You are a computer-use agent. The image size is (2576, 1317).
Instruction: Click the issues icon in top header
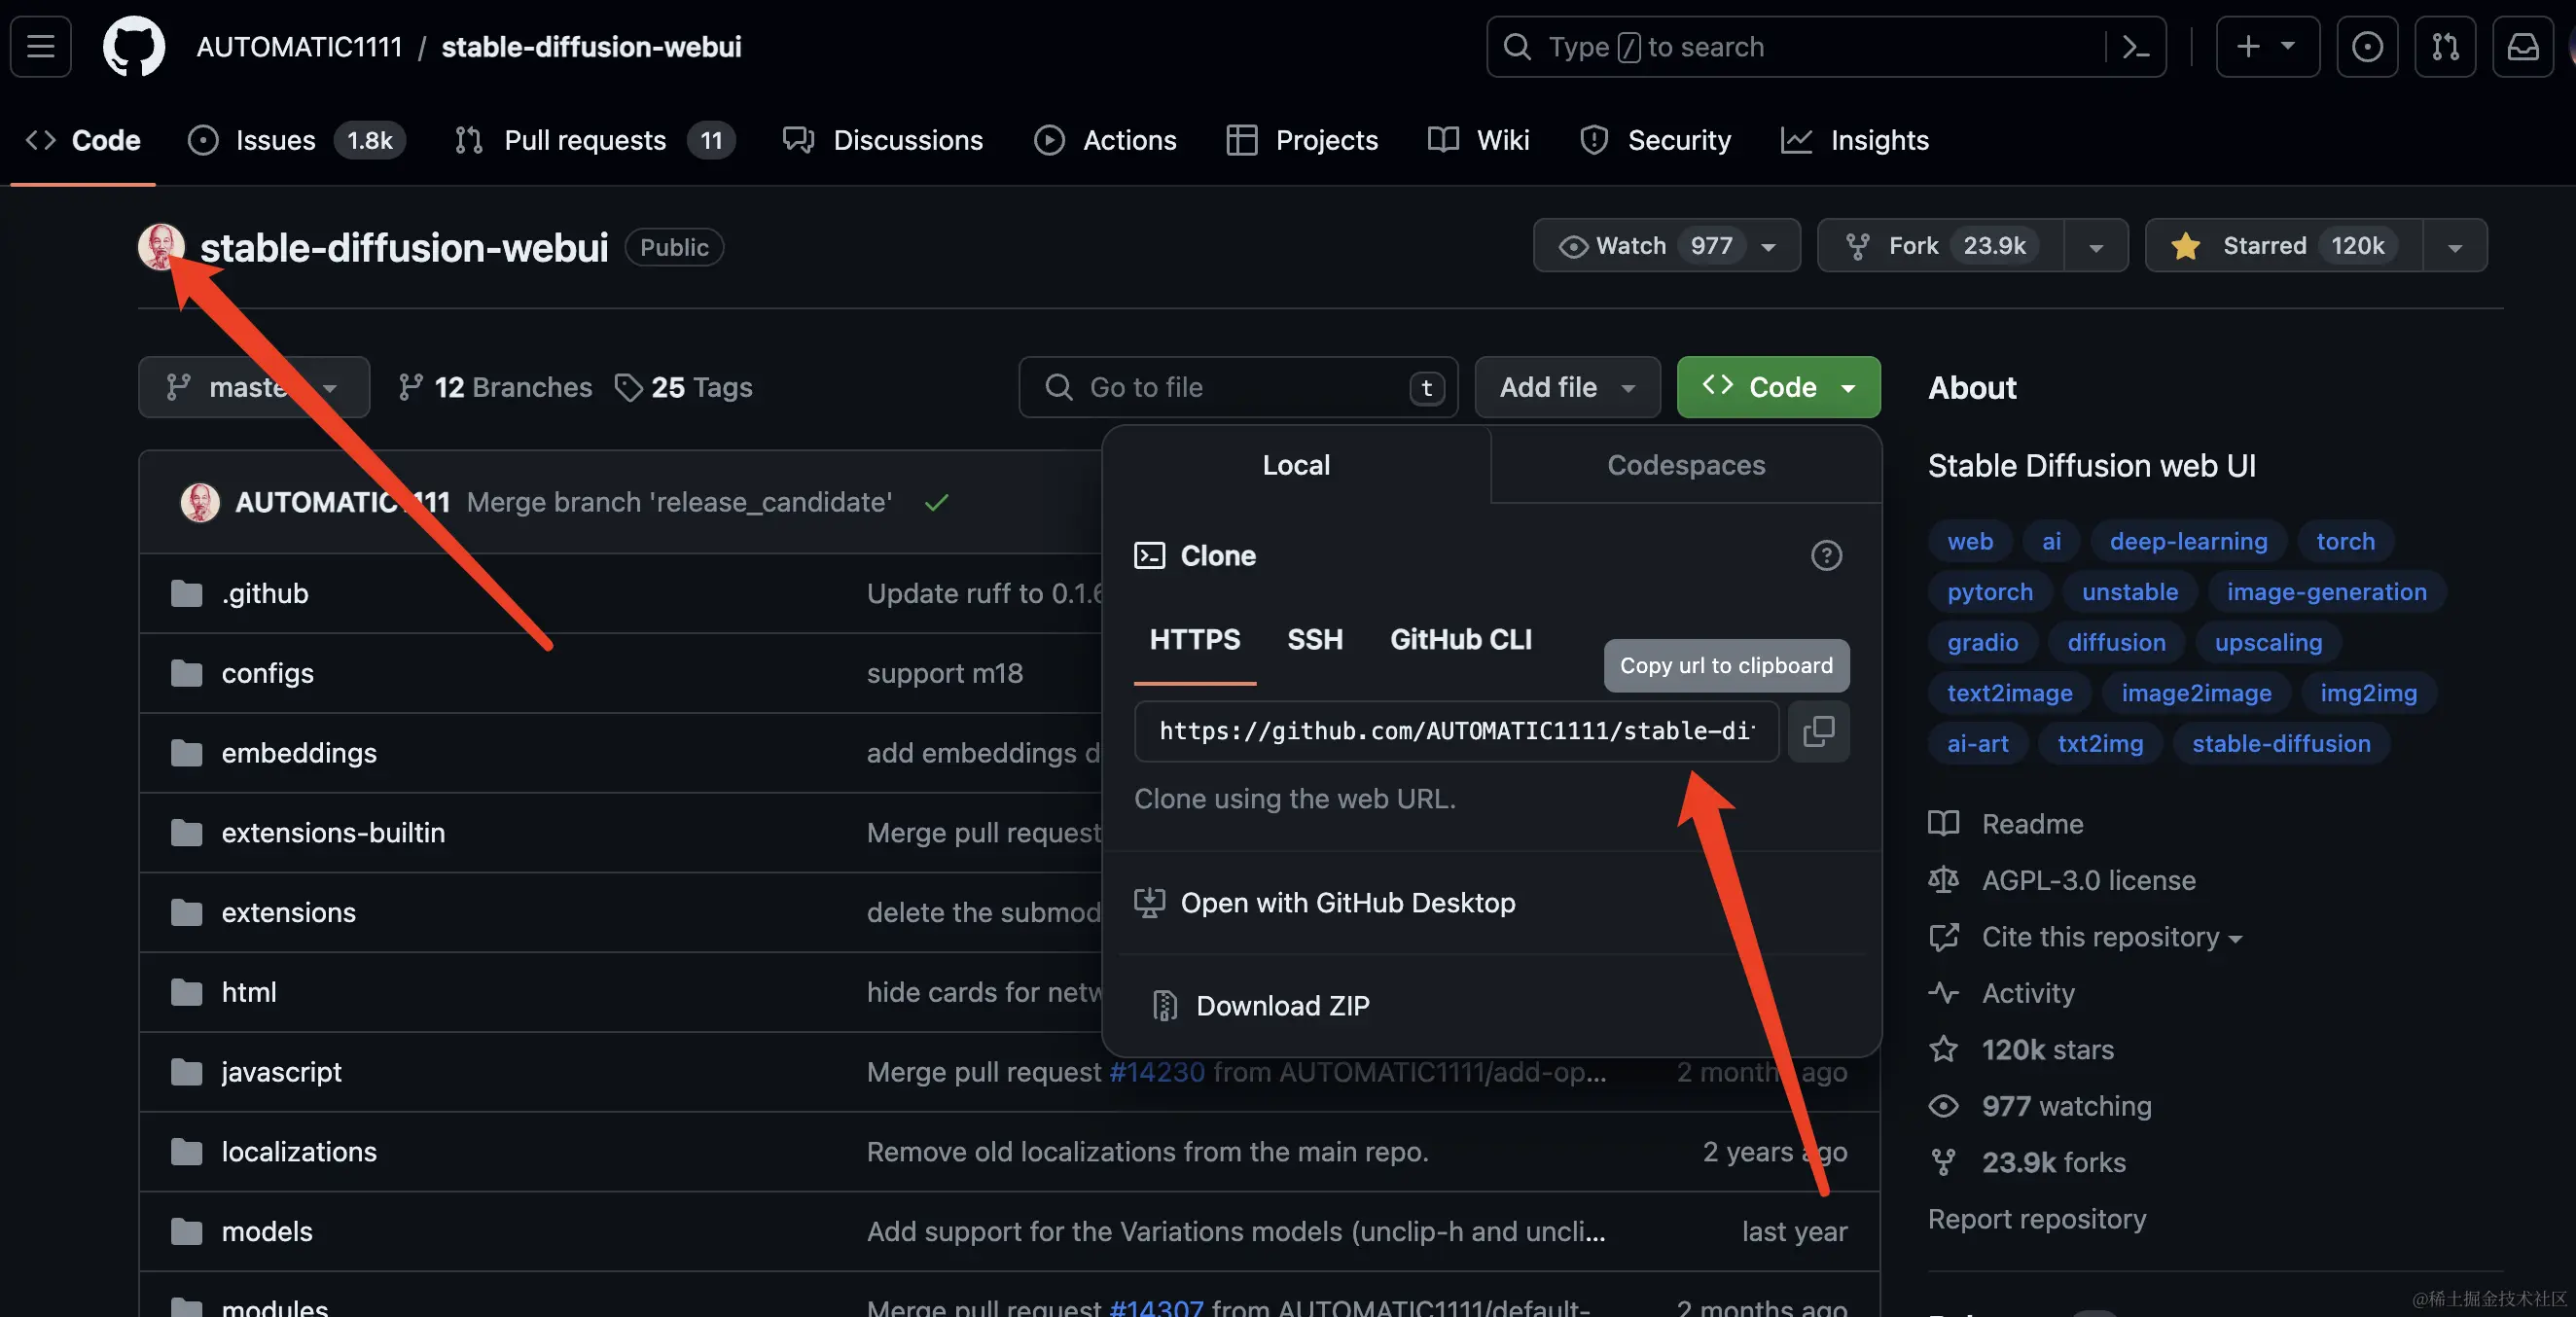click(x=2366, y=47)
